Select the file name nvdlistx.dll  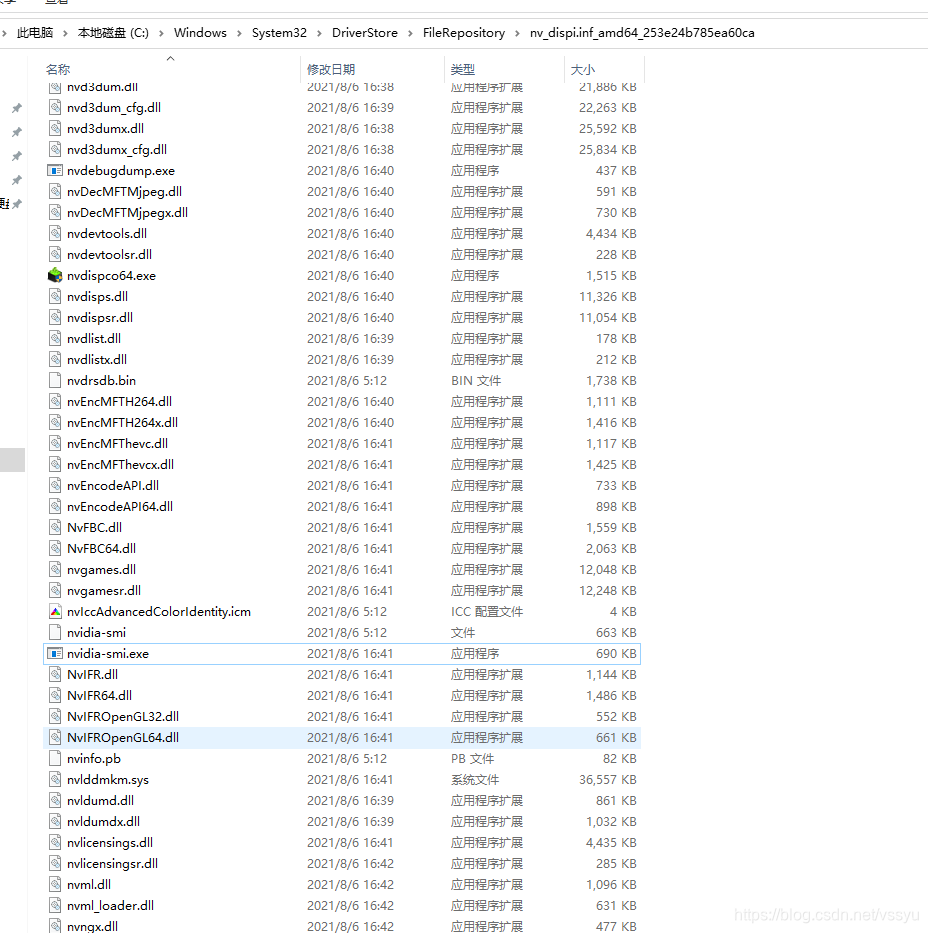97,360
